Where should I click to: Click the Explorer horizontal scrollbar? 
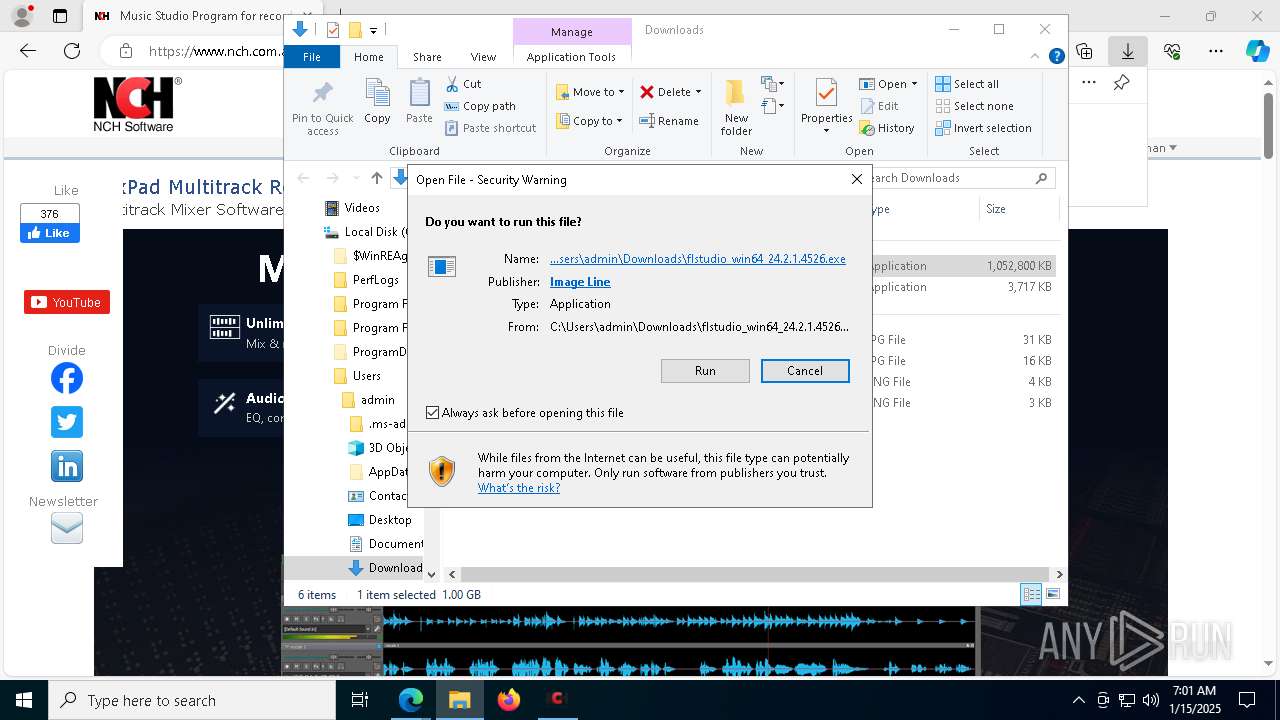755,574
